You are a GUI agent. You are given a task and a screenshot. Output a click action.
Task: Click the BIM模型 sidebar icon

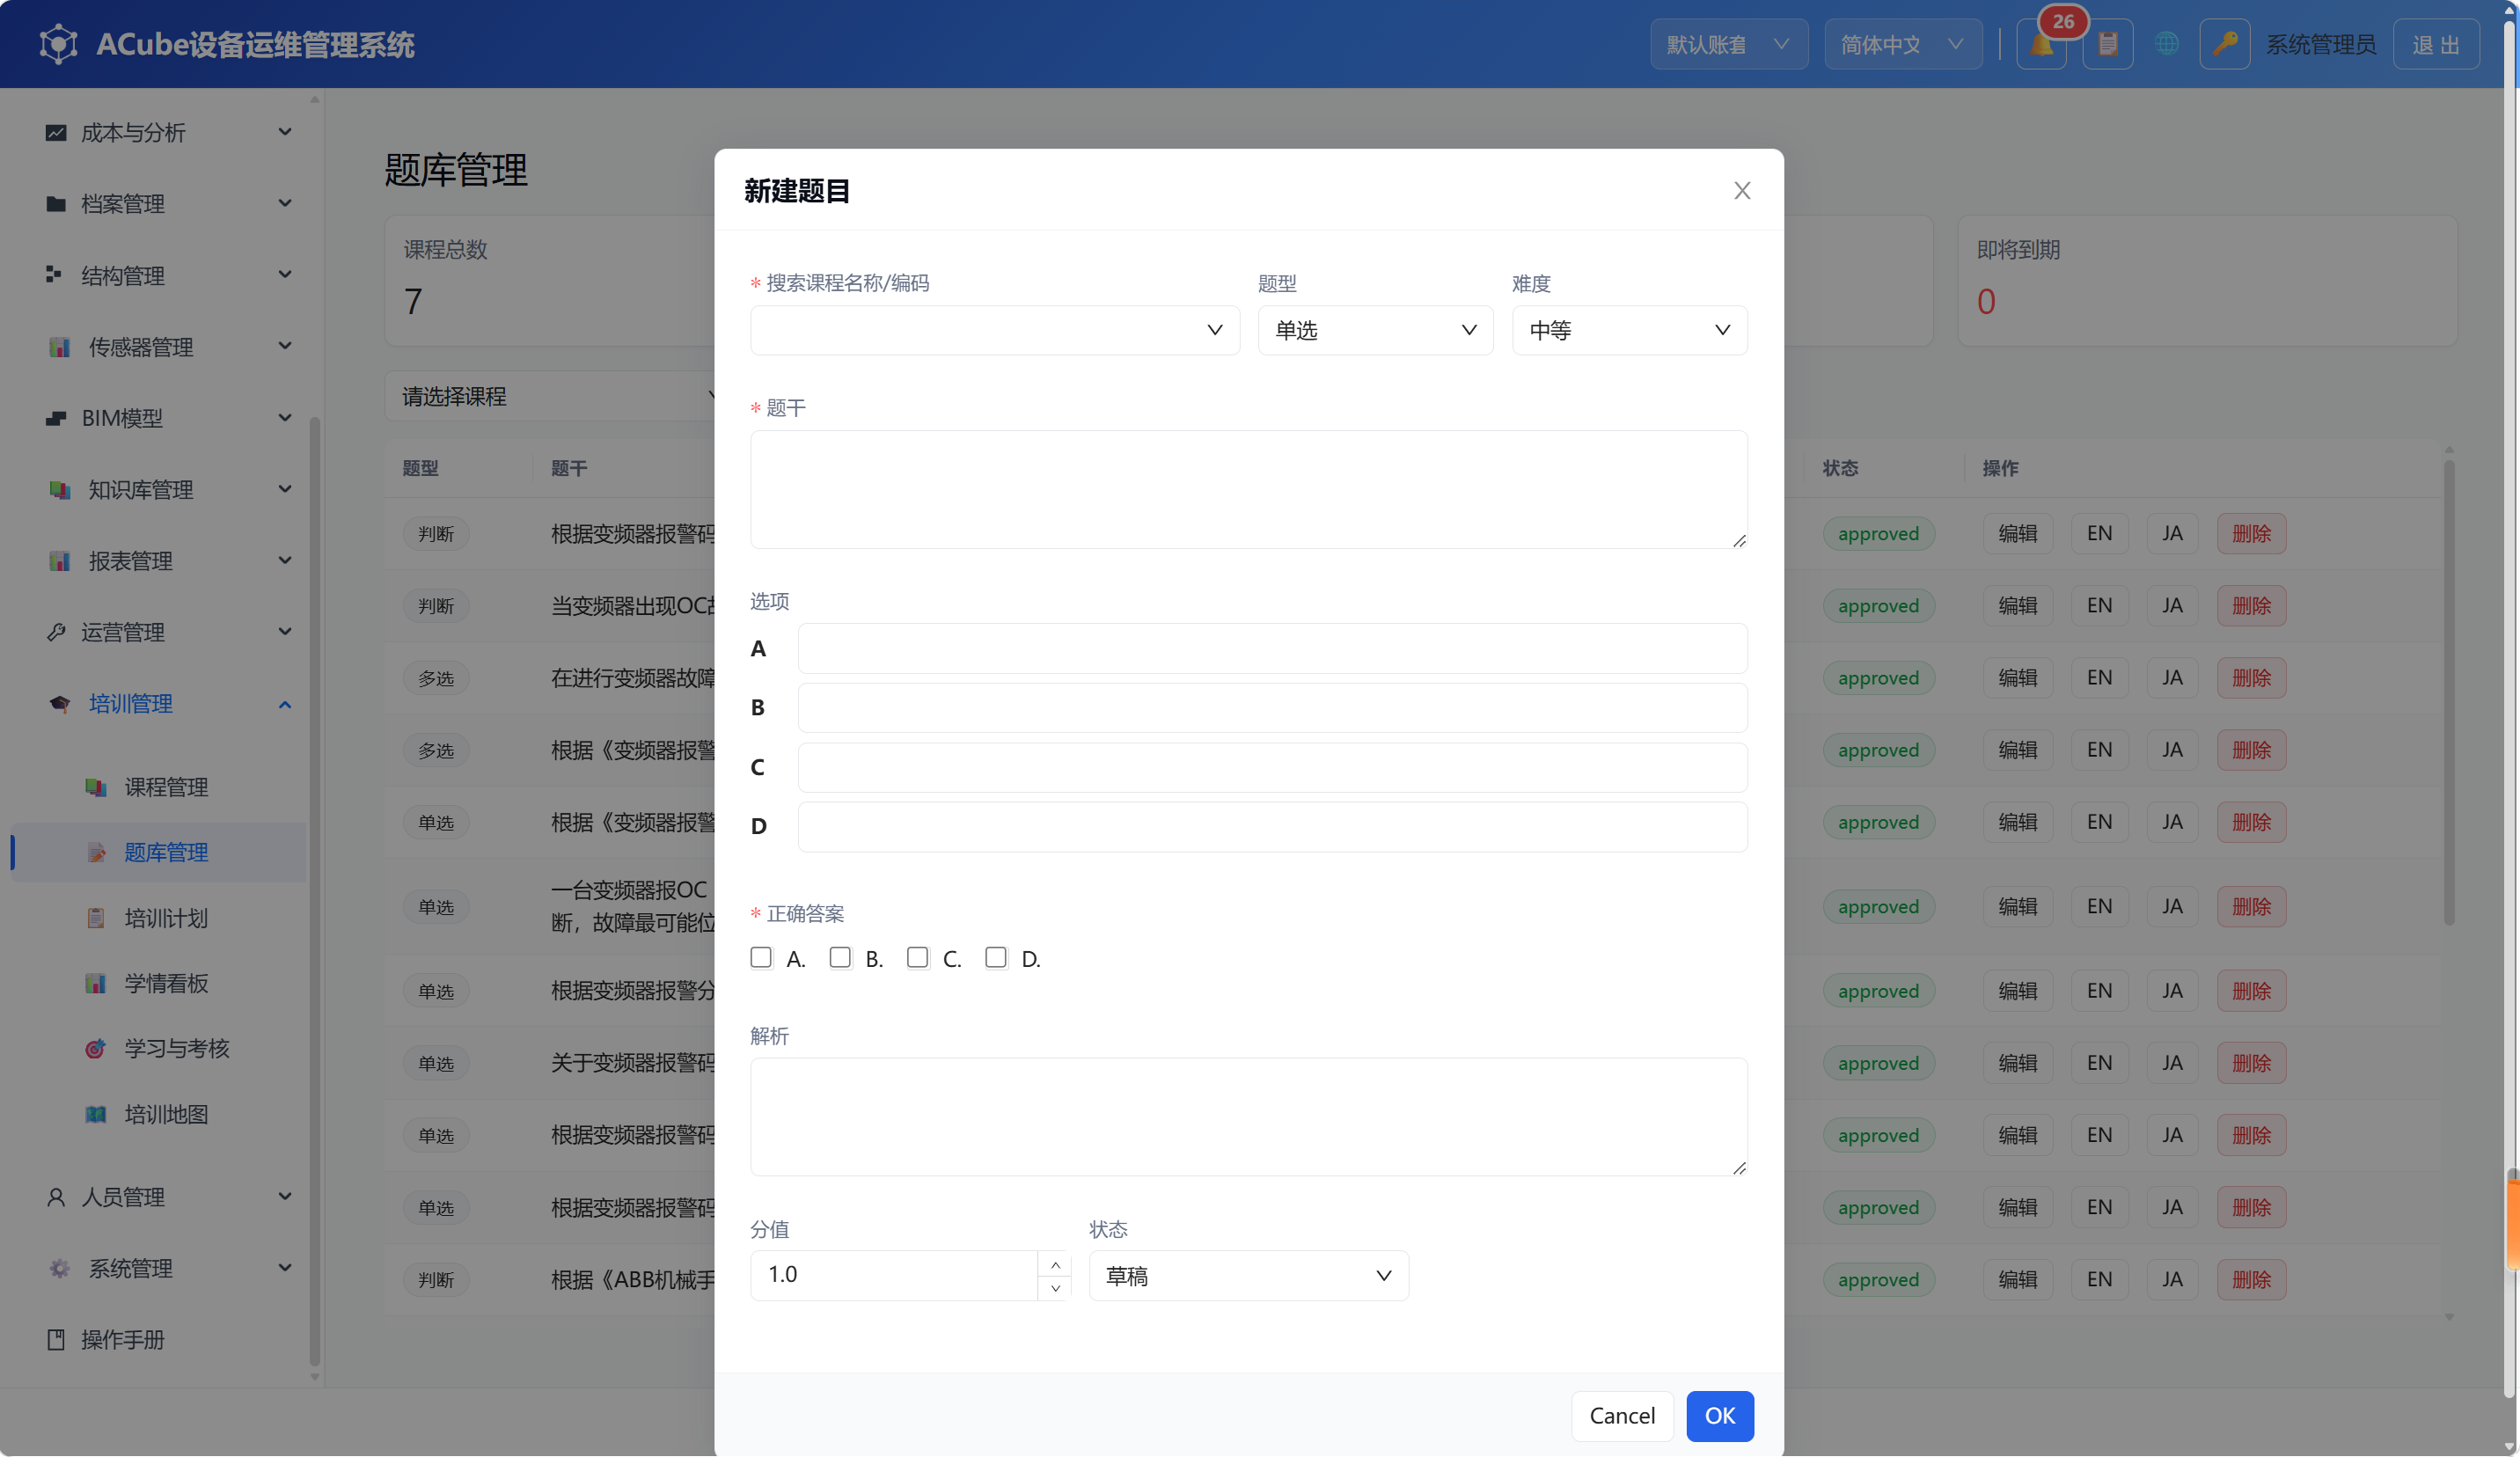(x=56, y=418)
